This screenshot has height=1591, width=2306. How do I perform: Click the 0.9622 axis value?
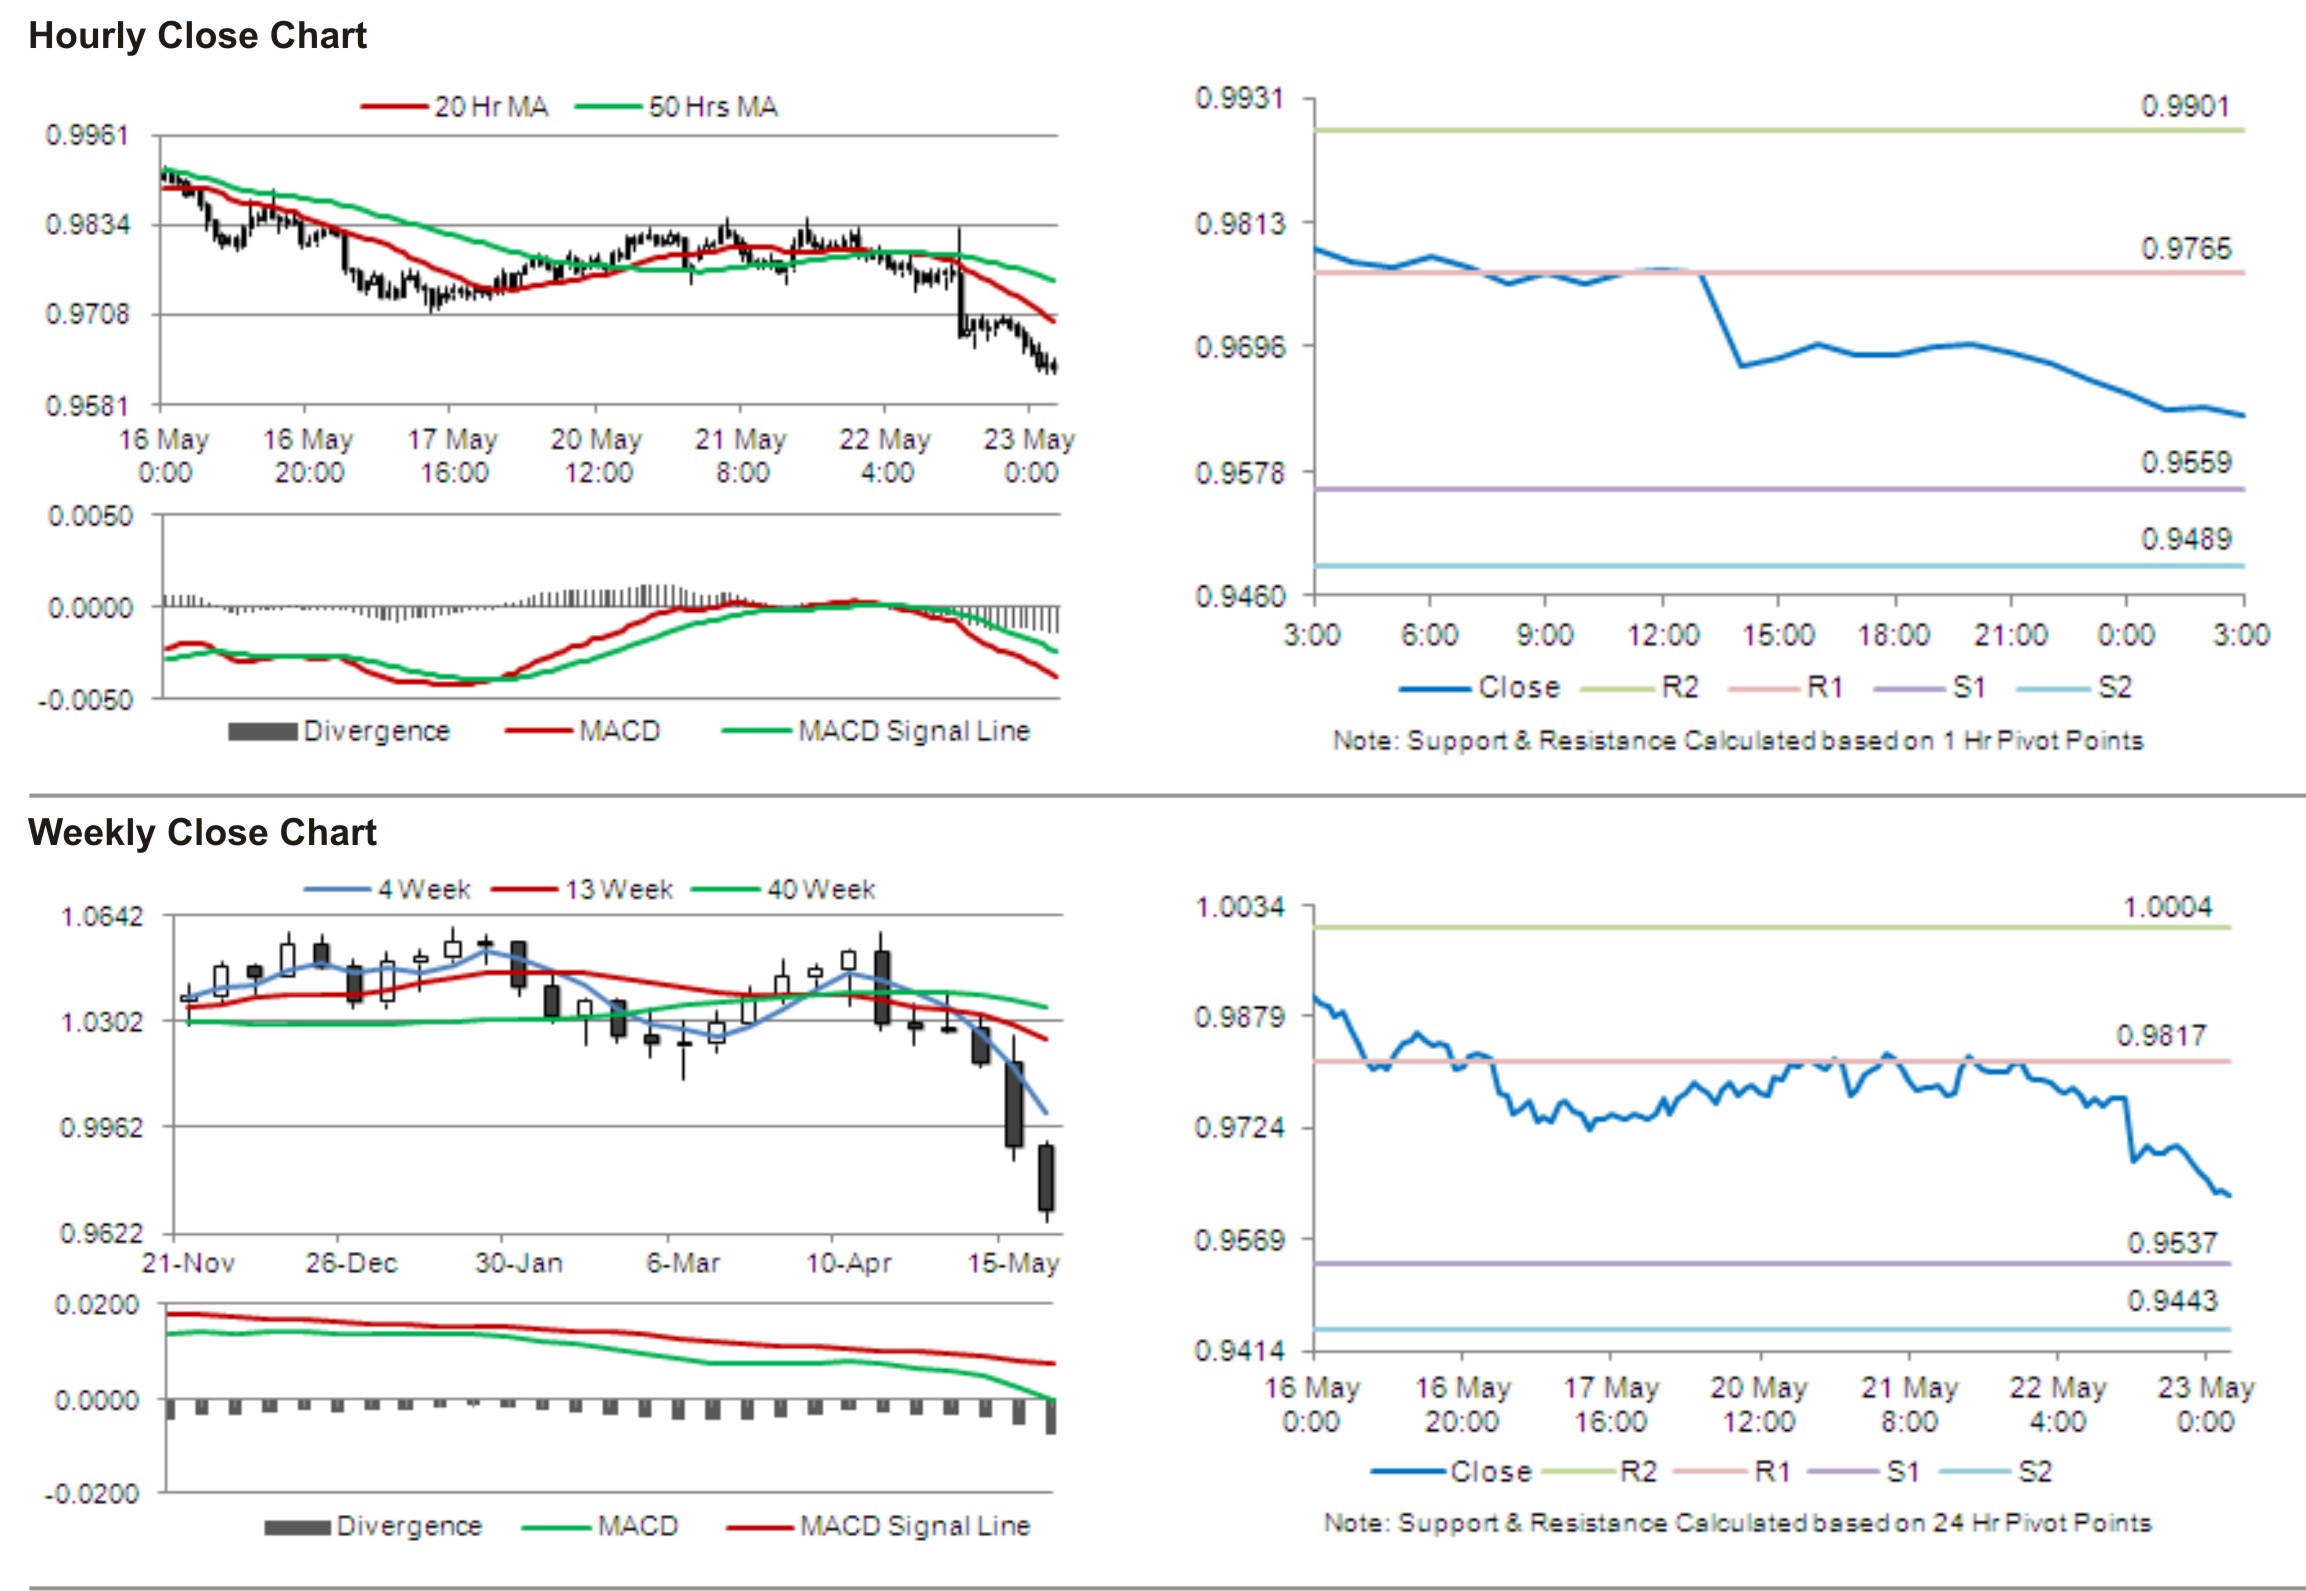pyautogui.click(x=102, y=1233)
